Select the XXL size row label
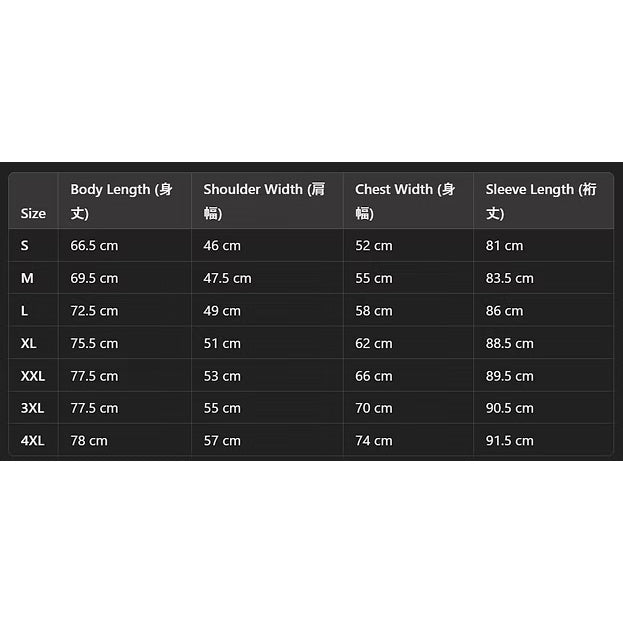 (33, 376)
